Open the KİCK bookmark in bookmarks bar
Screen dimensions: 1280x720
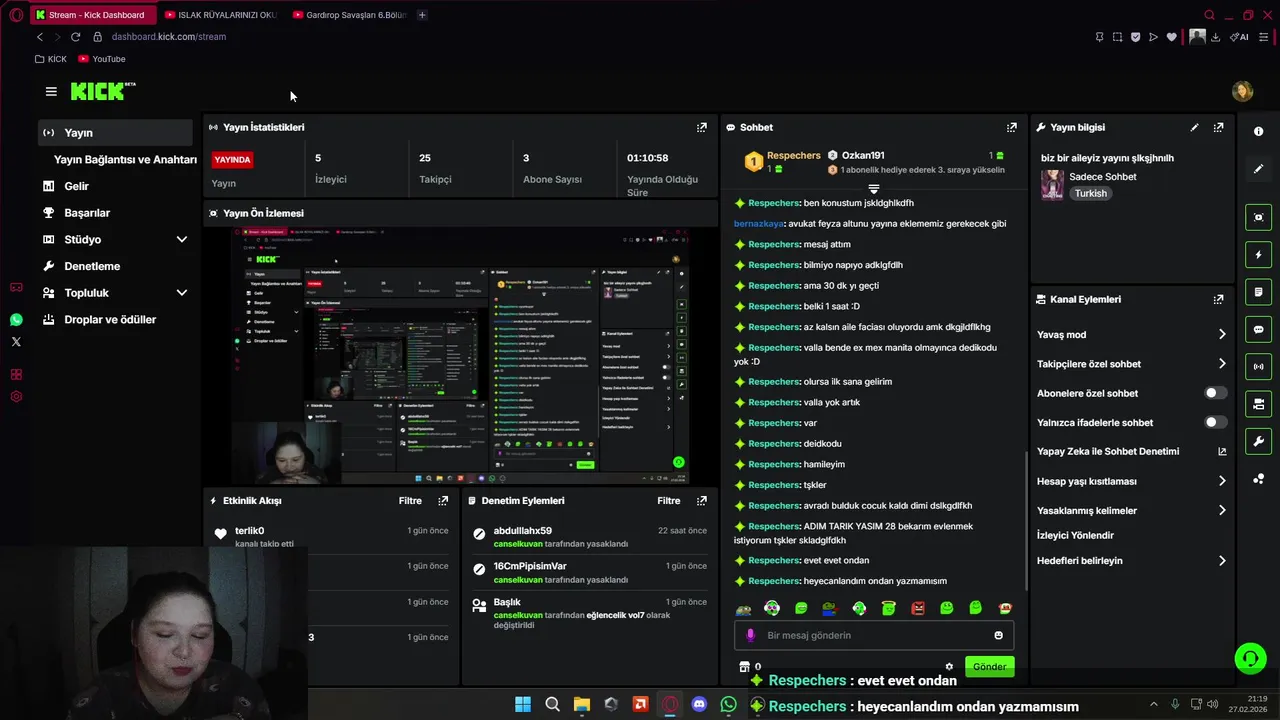coord(50,59)
